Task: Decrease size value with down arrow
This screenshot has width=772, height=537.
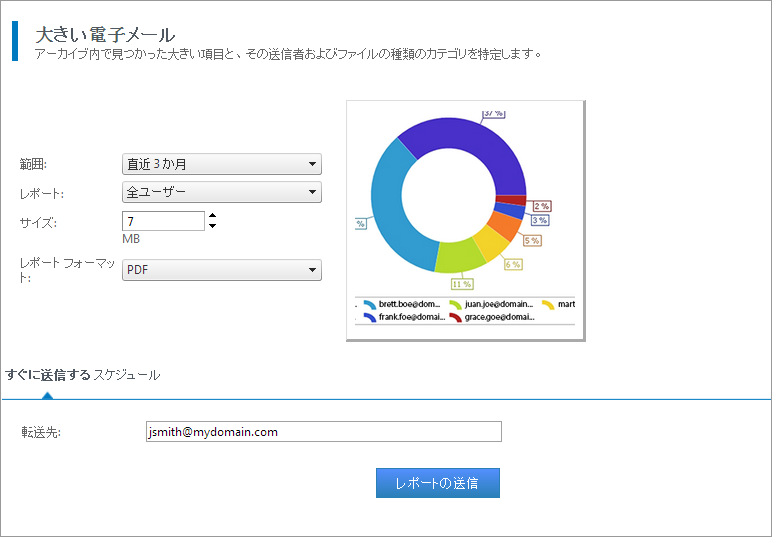Action: [x=212, y=226]
